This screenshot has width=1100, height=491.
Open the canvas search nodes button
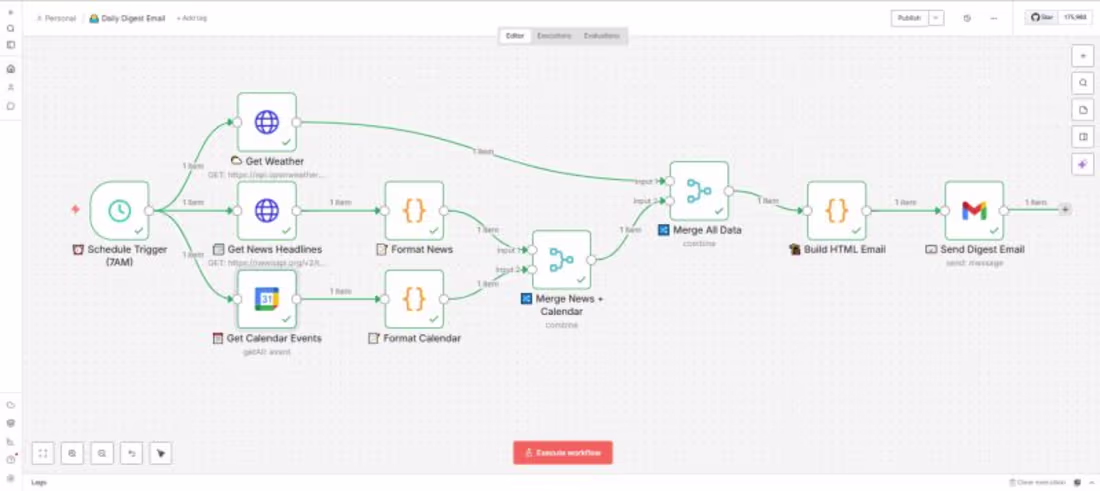(1082, 83)
